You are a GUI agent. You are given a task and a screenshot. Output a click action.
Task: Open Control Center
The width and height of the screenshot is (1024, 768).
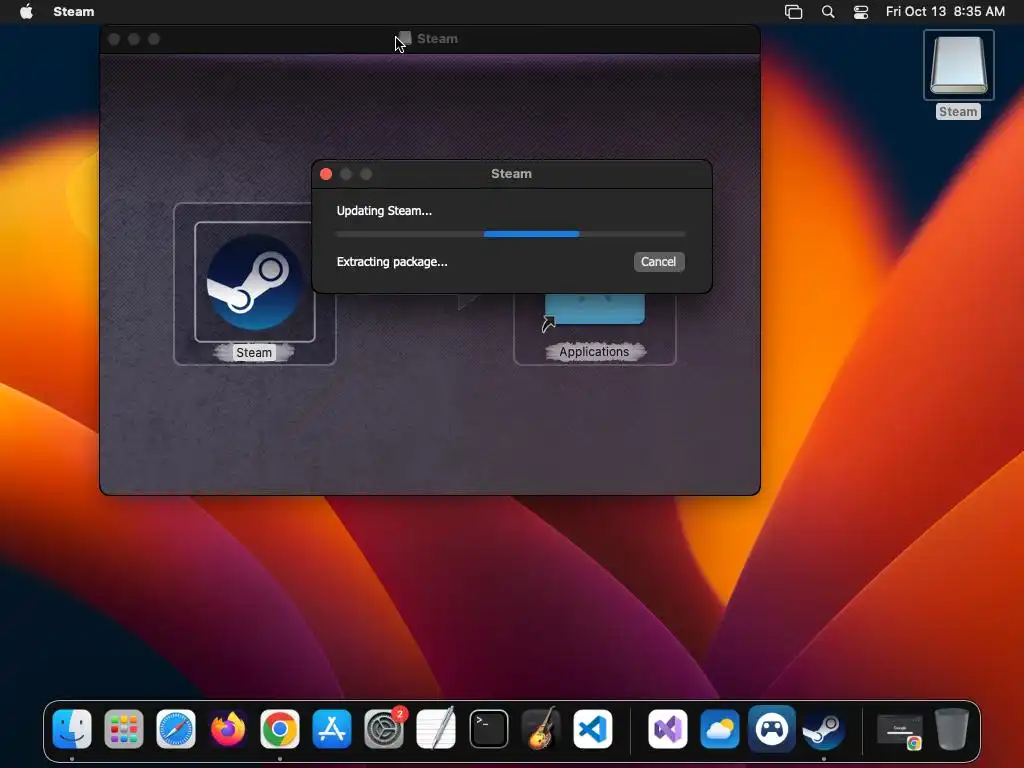[x=861, y=12]
